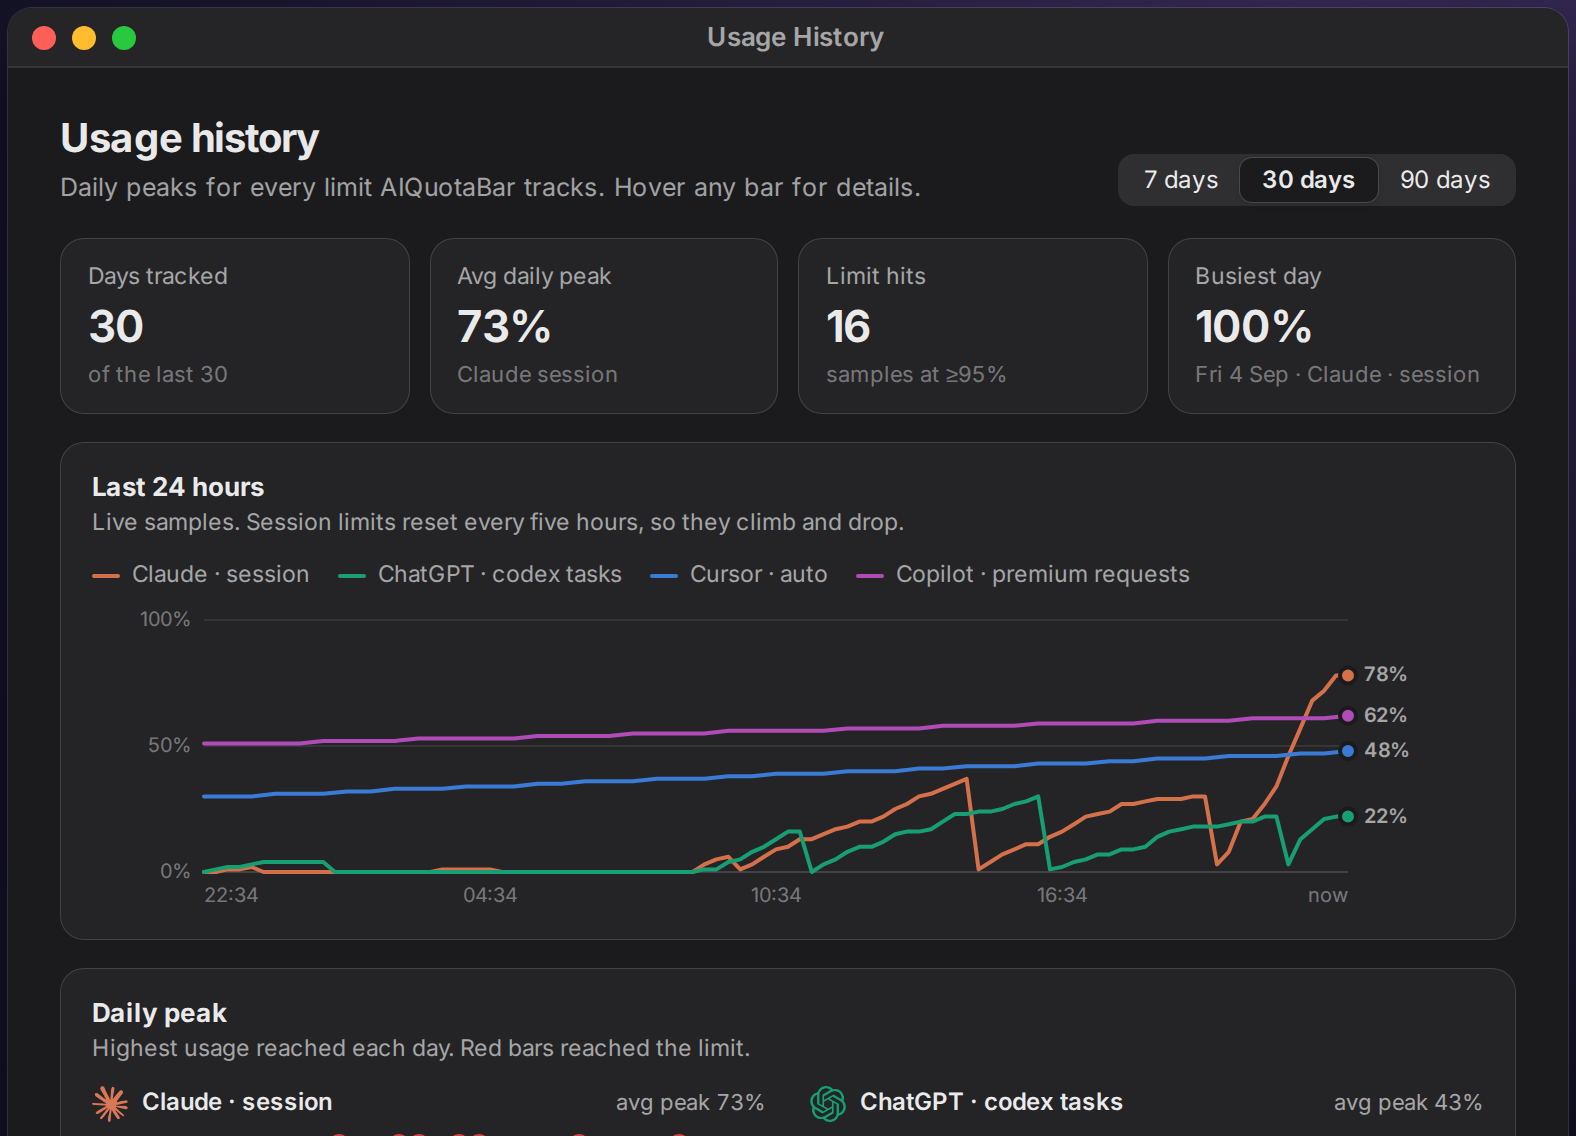
Task: Click the 22% chart value label
Action: click(x=1385, y=816)
